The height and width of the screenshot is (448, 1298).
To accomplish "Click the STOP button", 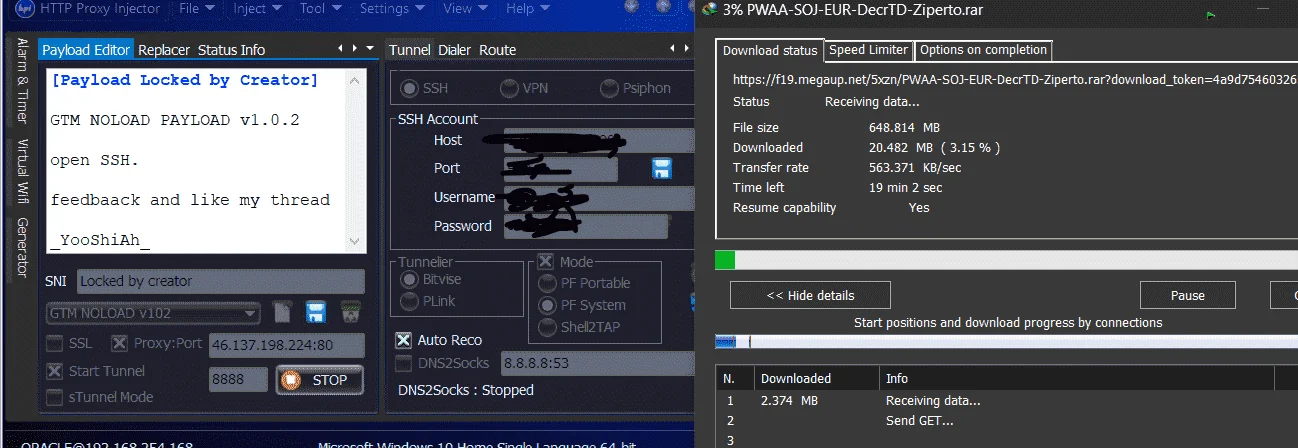I will coord(318,380).
